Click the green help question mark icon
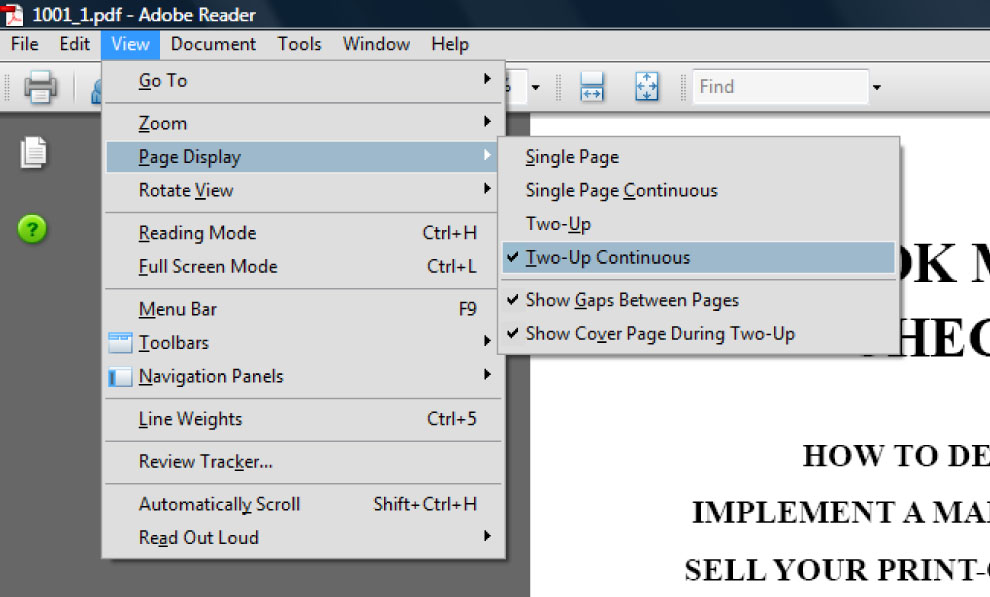 click(x=32, y=230)
